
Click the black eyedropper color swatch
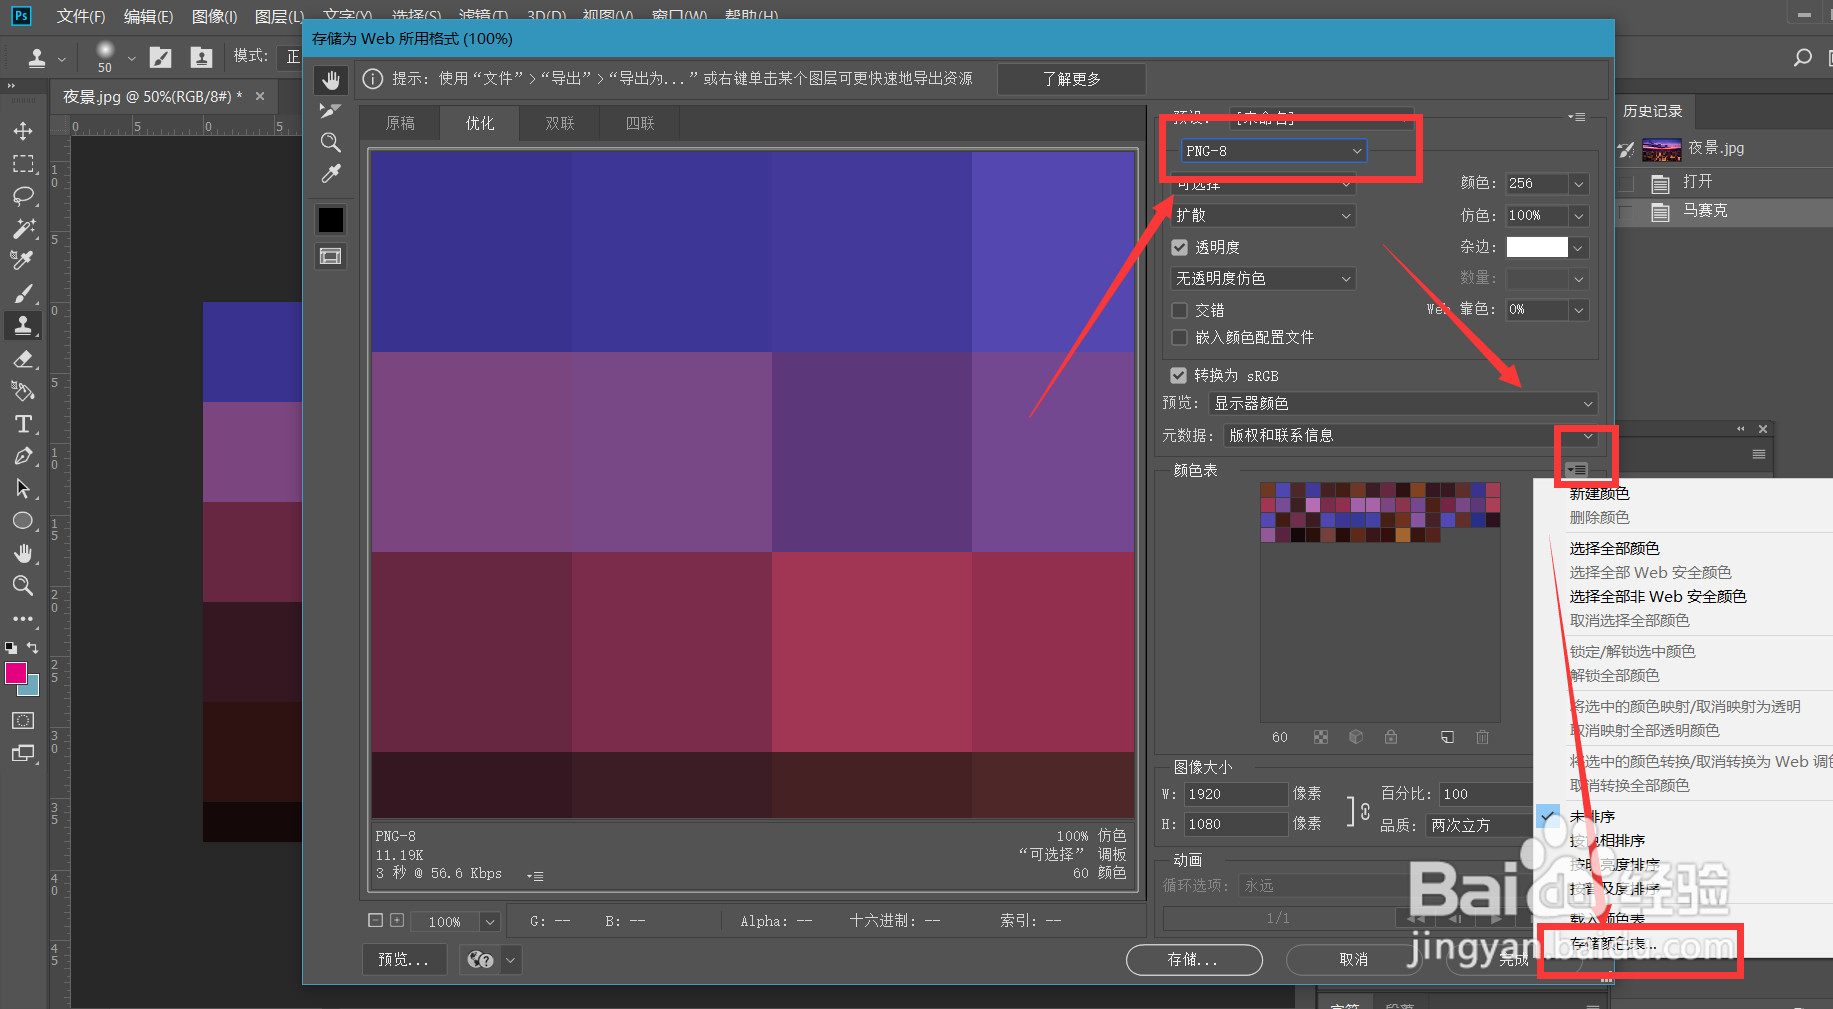(331, 220)
